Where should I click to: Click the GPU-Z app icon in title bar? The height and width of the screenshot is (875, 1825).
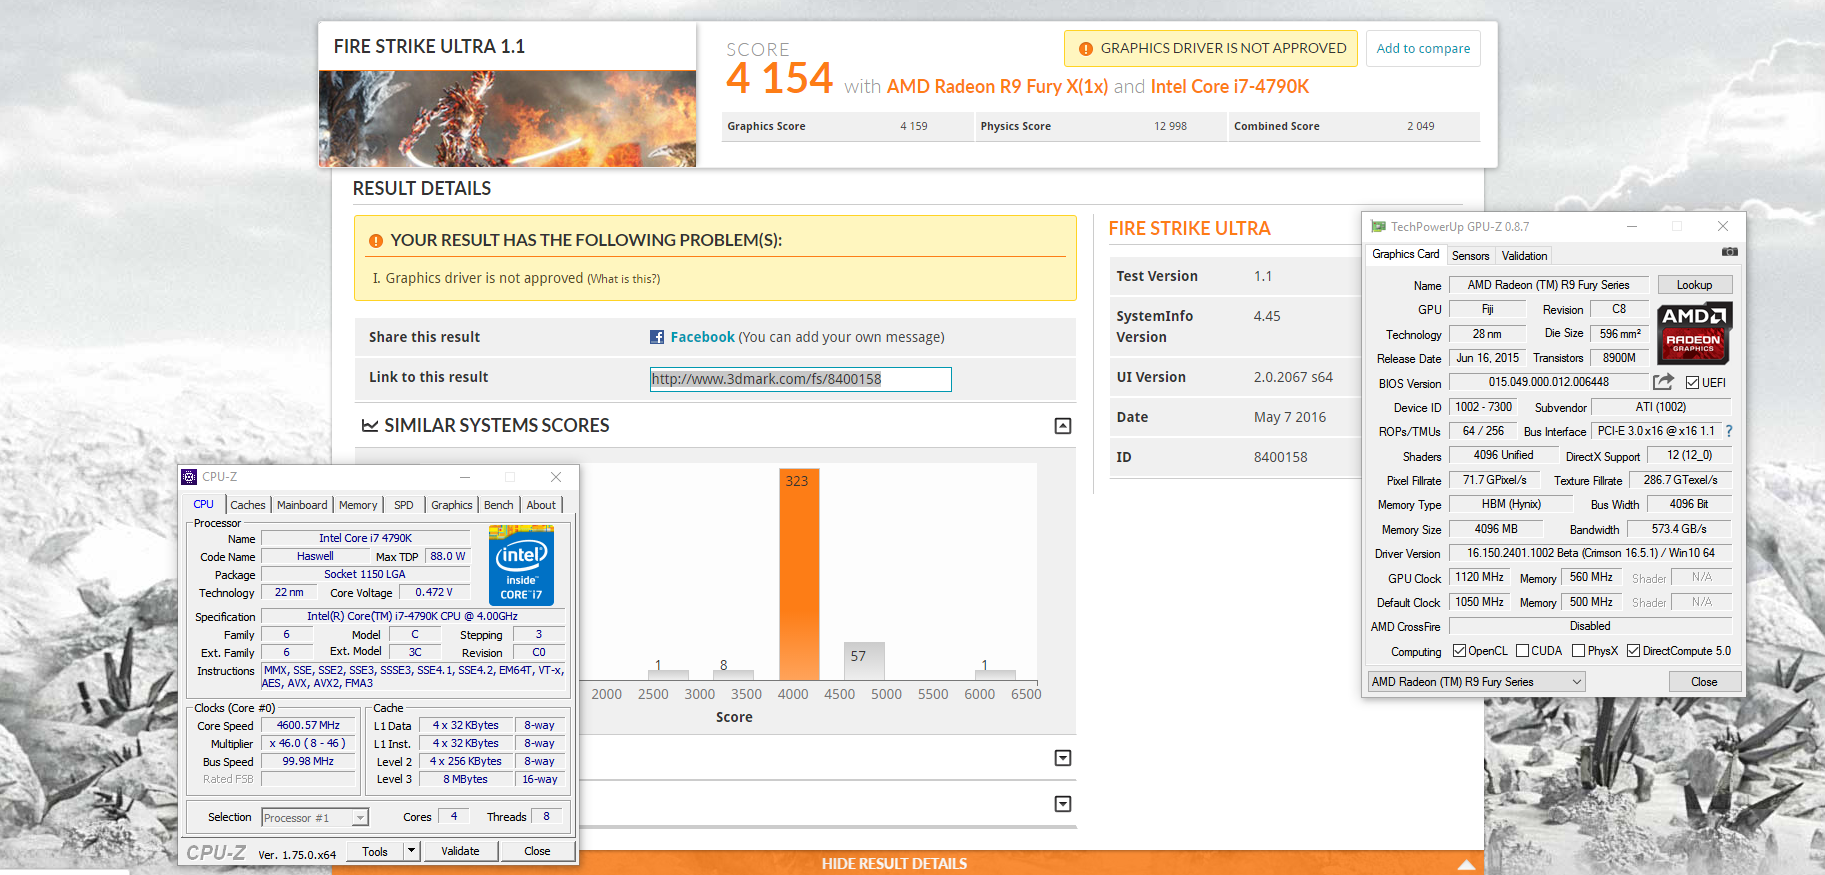1379,227
